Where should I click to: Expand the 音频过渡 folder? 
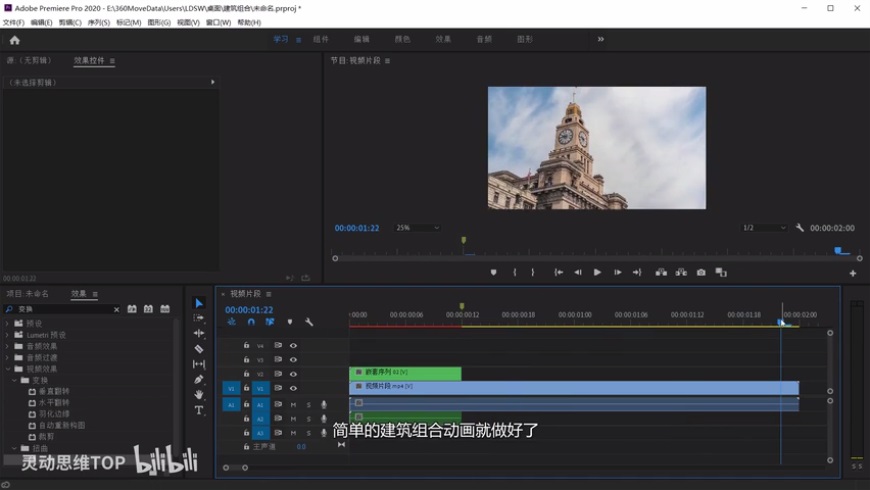(x=7, y=357)
